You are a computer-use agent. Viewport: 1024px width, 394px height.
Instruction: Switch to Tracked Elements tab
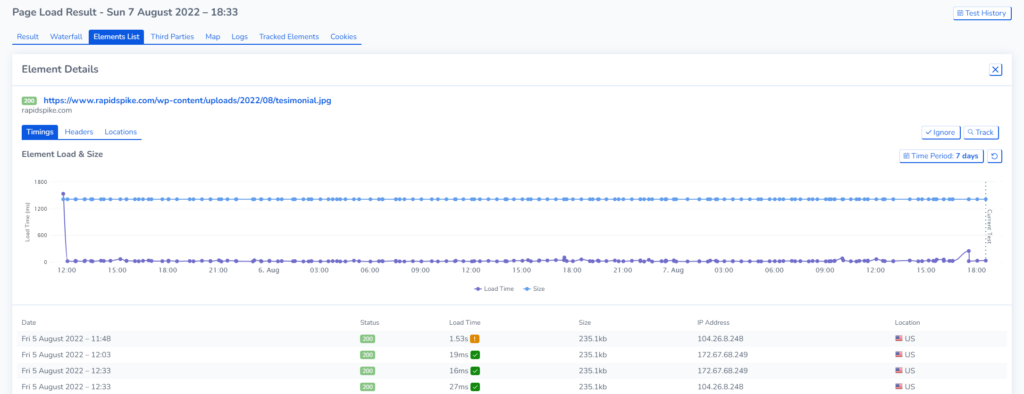pos(289,37)
